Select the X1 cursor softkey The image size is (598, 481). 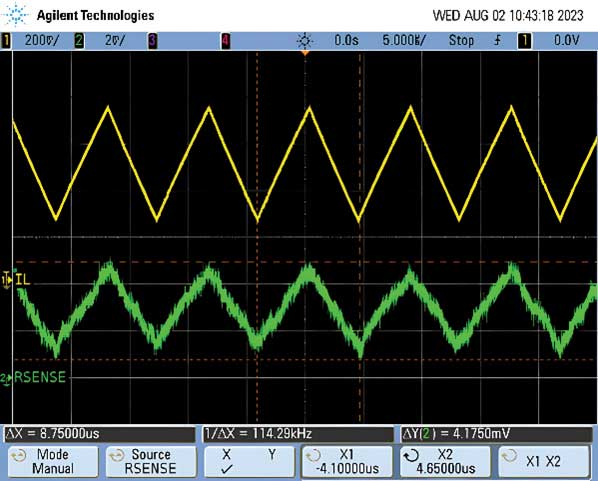347,462
